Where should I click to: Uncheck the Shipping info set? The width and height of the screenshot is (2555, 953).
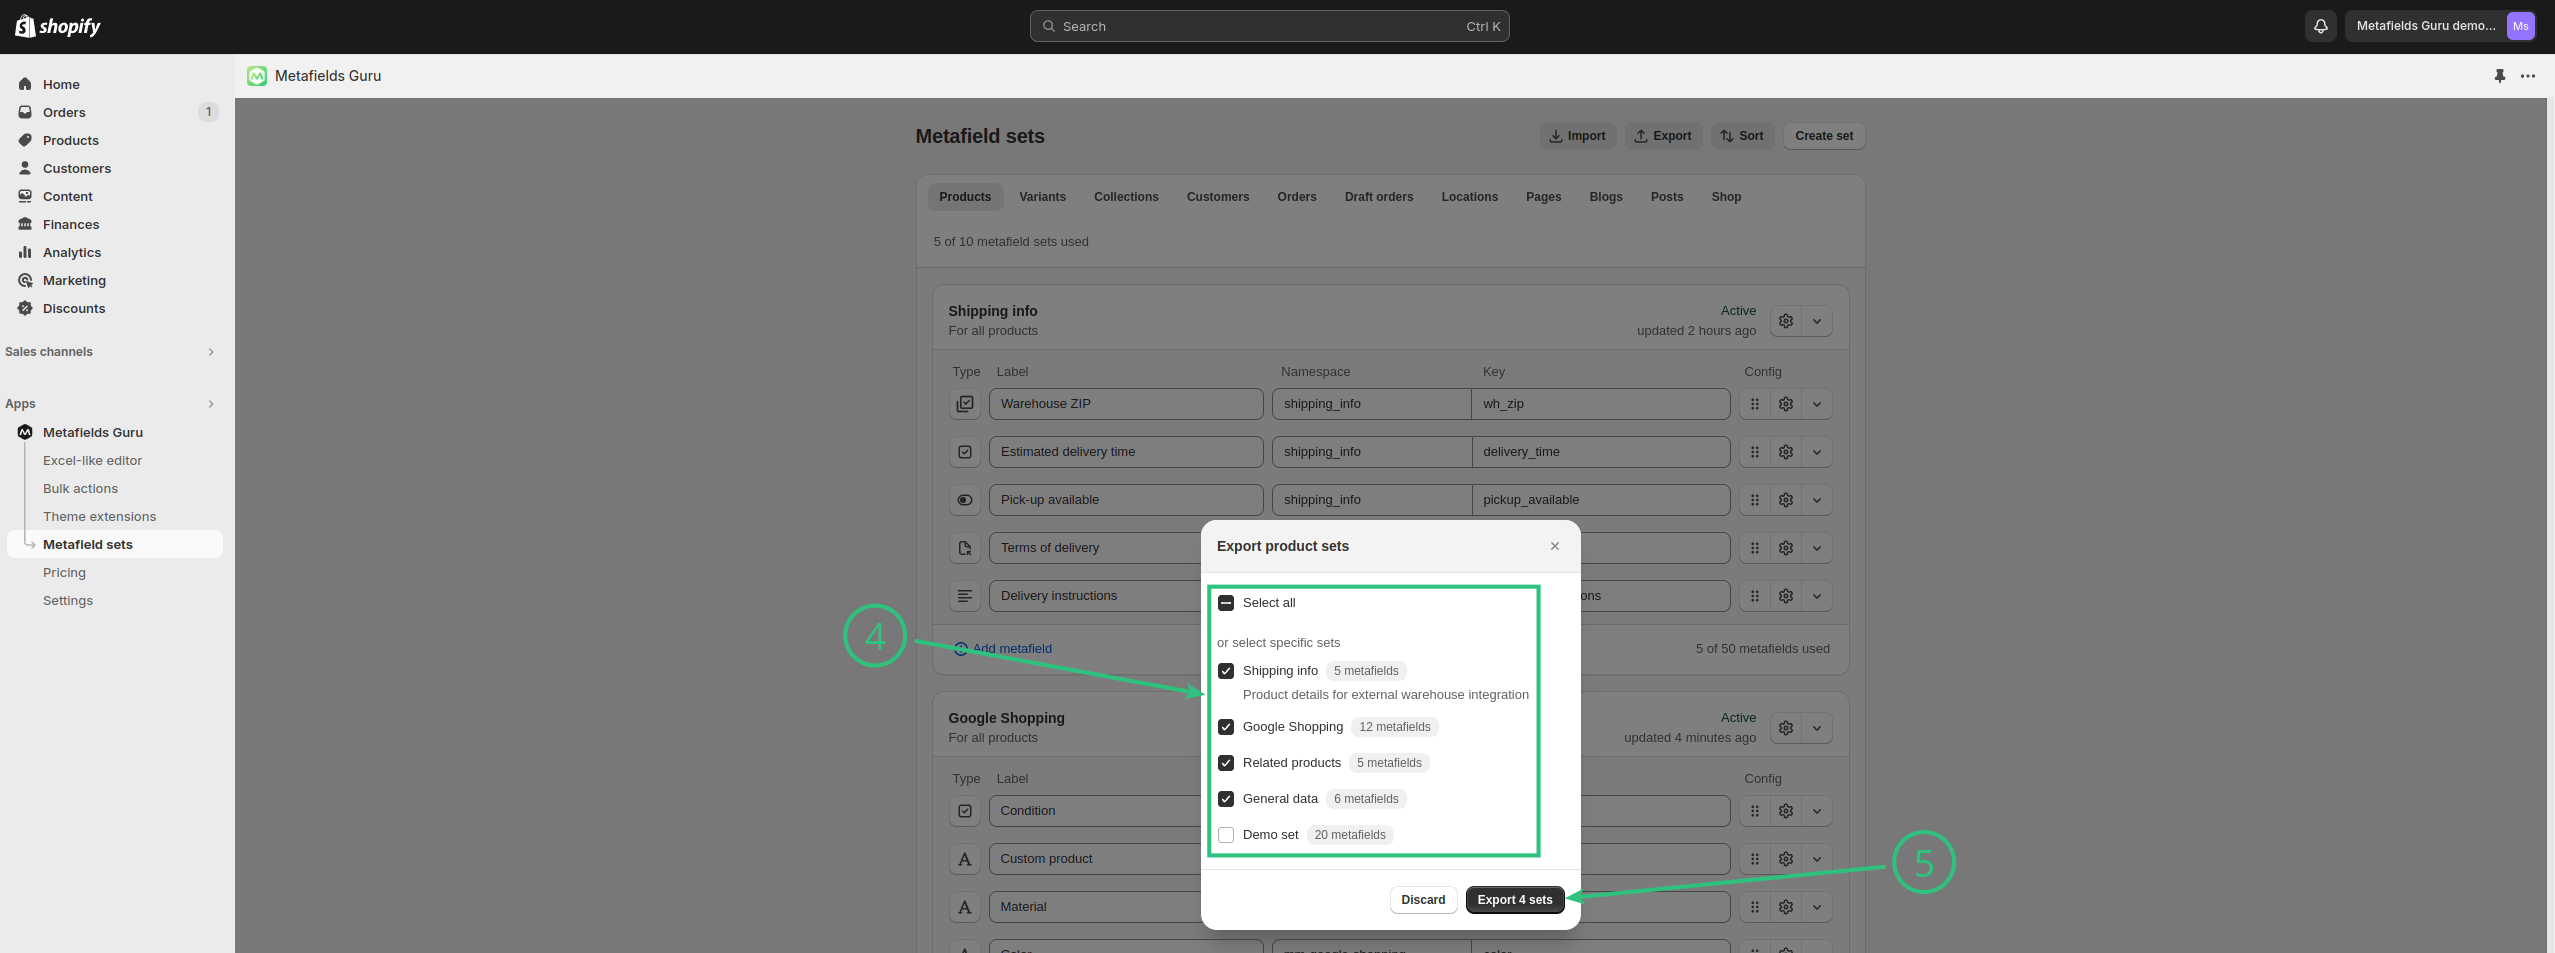1226,671
